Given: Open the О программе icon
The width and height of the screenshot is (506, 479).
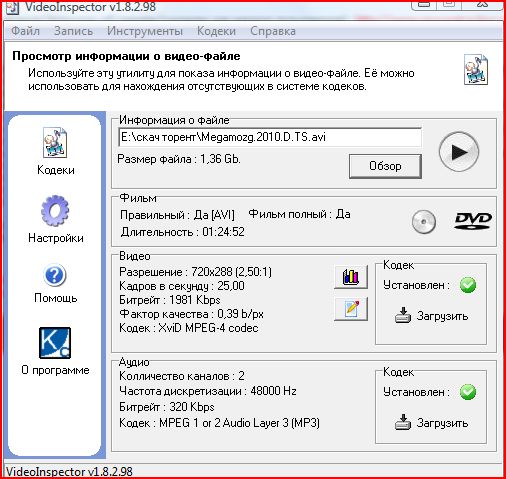Looking at the screenshot, I should 55,343.
